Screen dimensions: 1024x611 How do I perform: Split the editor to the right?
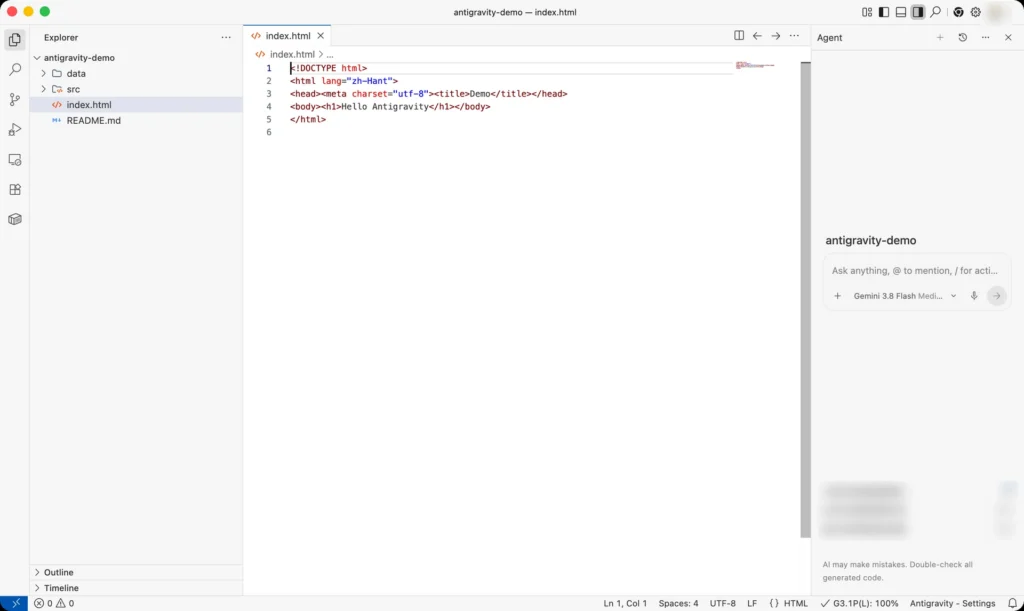click(739, 36)
